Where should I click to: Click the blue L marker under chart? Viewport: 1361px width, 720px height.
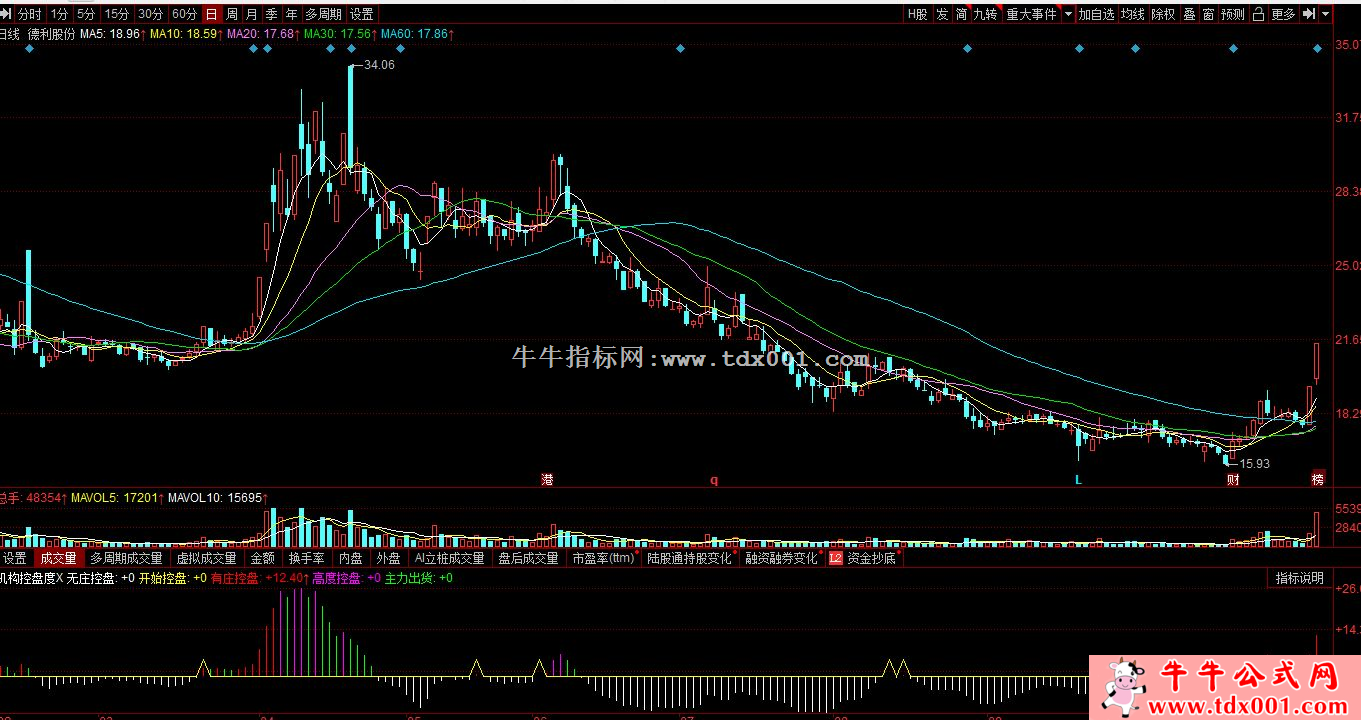[1078, 480]
